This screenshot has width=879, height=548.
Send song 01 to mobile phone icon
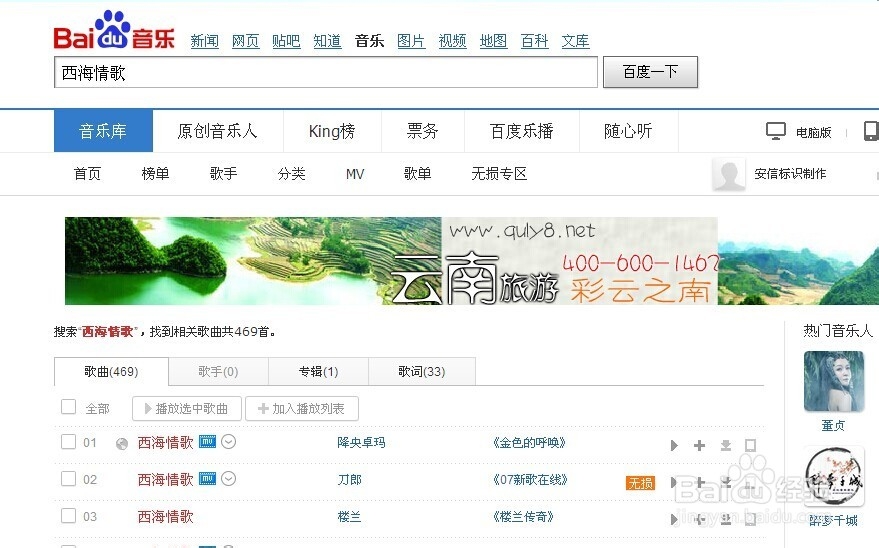(750, 445)
